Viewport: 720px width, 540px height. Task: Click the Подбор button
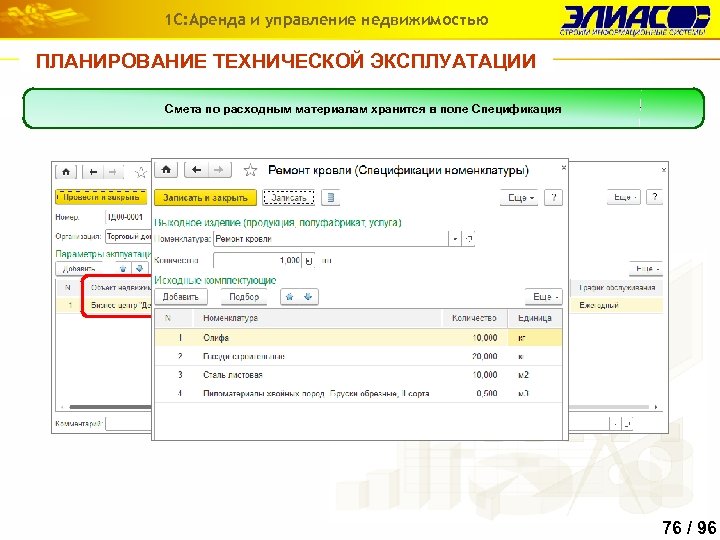pyautogui.click(x=244, y=297)
